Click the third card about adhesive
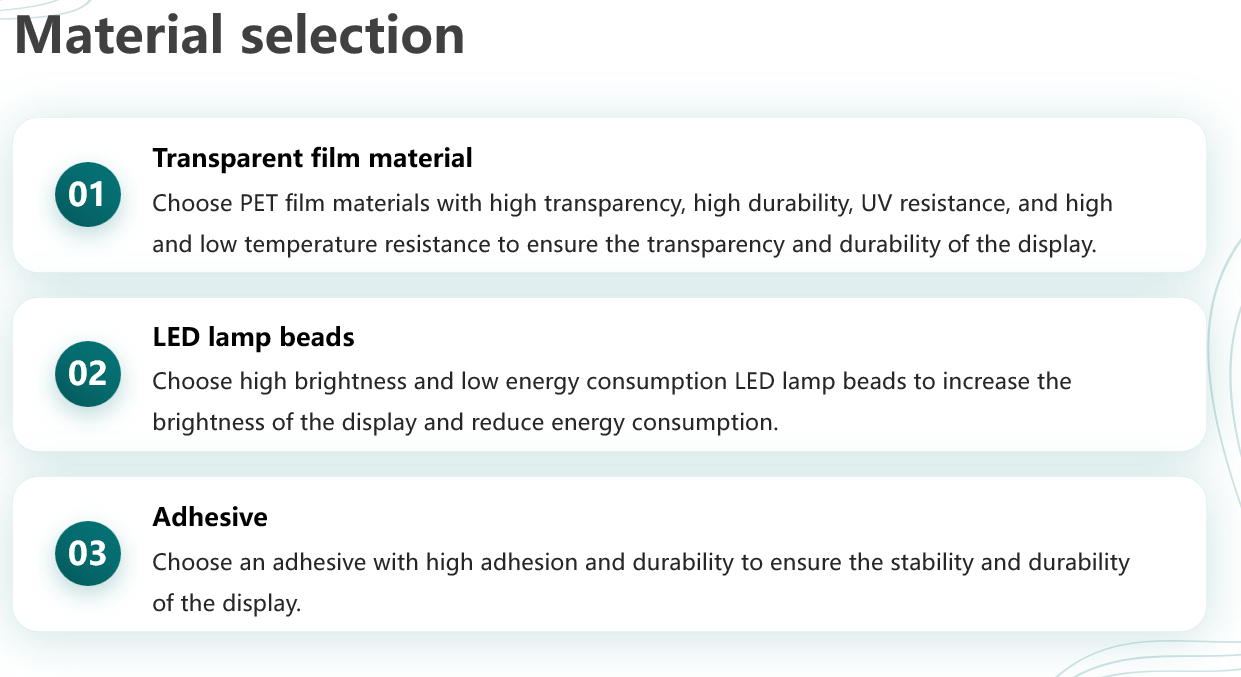1241x677 pixels. pos(609,554)
